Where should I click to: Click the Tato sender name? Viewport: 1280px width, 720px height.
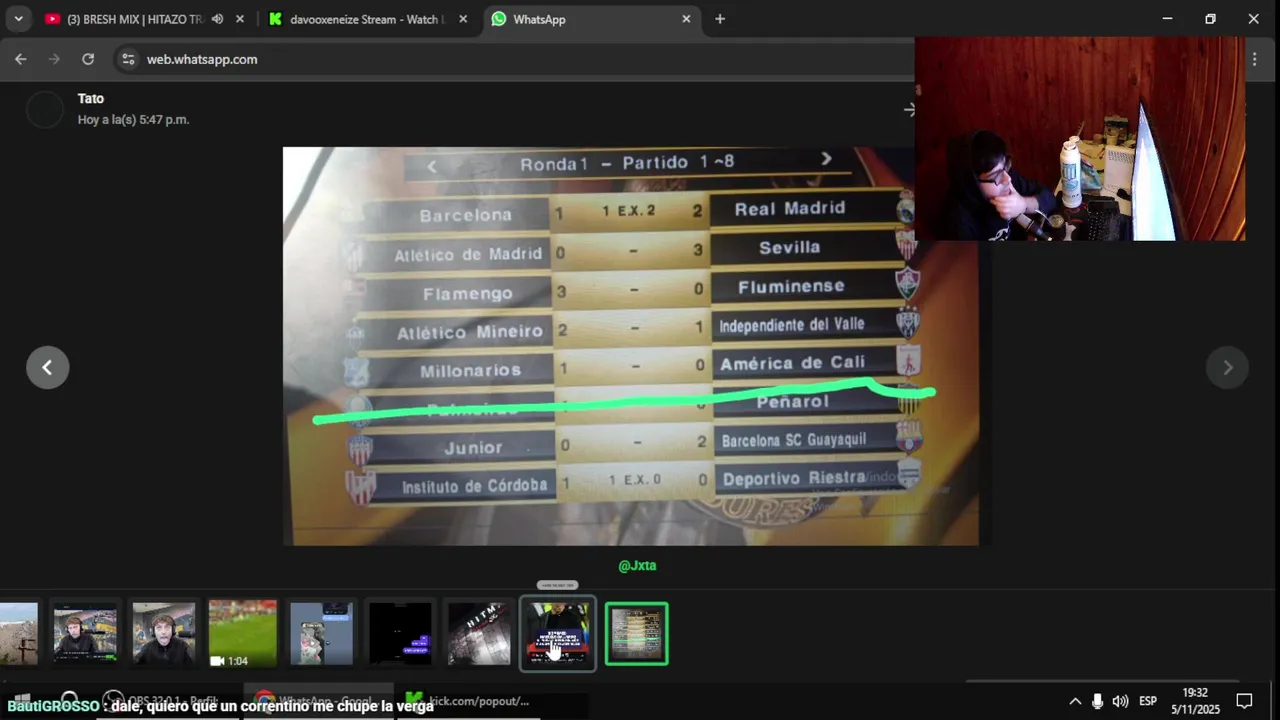point(91,98)
